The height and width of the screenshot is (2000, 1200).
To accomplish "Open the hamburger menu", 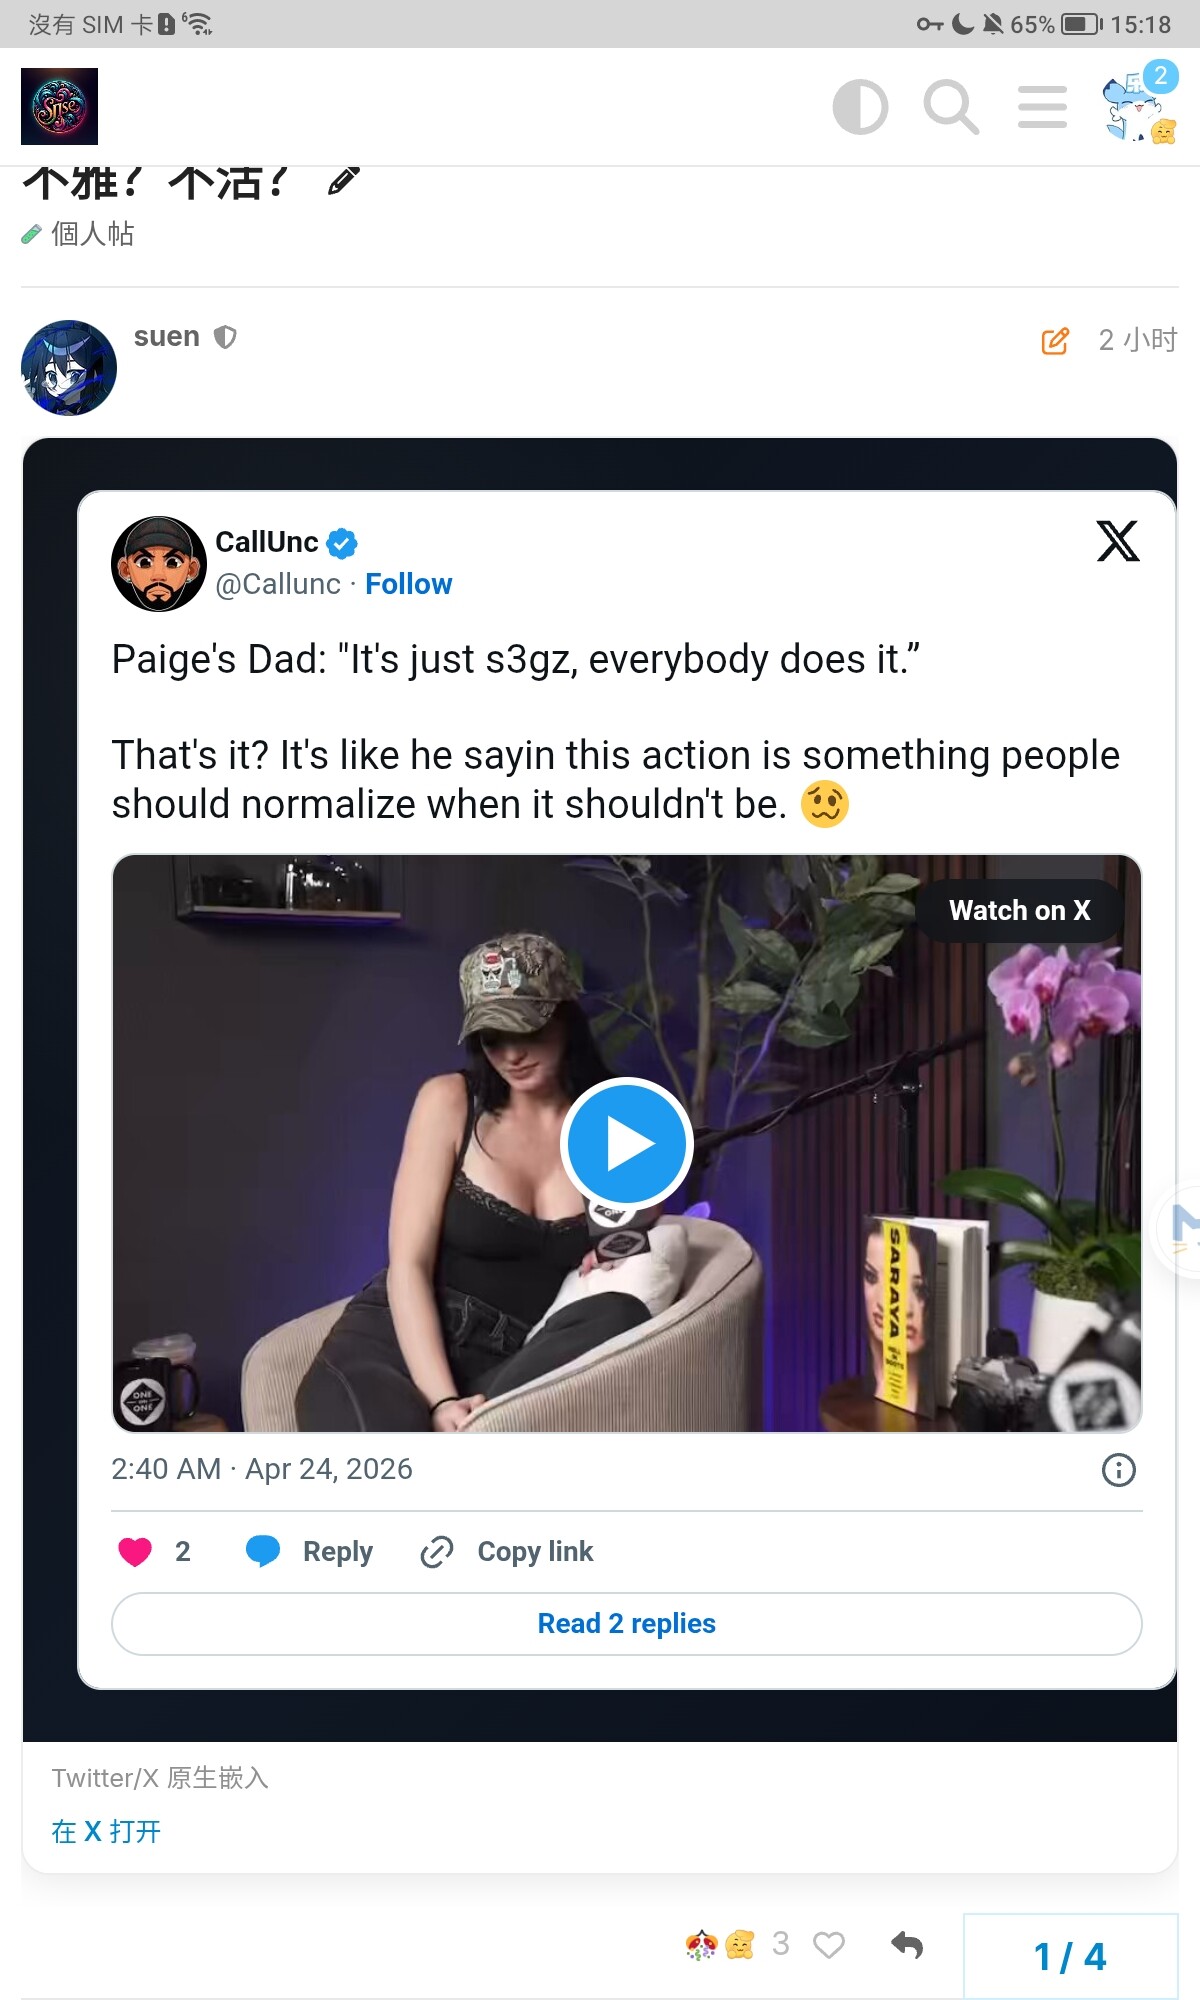I will [1042, 107].
